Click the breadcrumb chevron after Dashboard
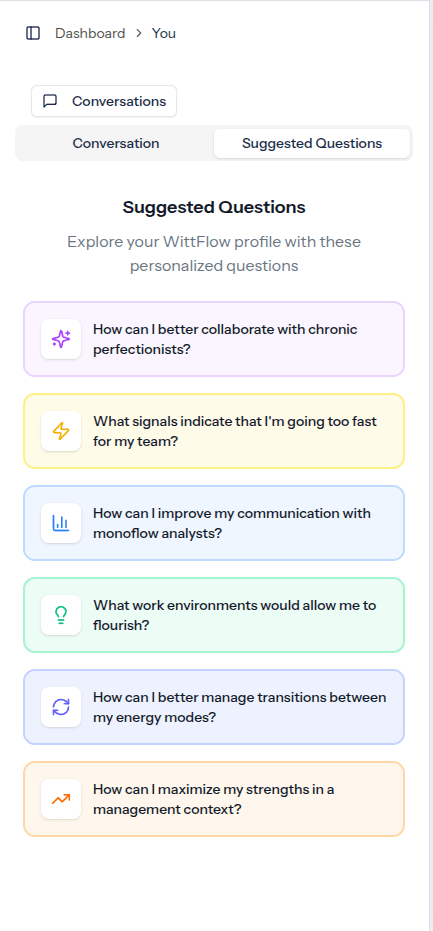Screen dimensions: 433x931 139,33
